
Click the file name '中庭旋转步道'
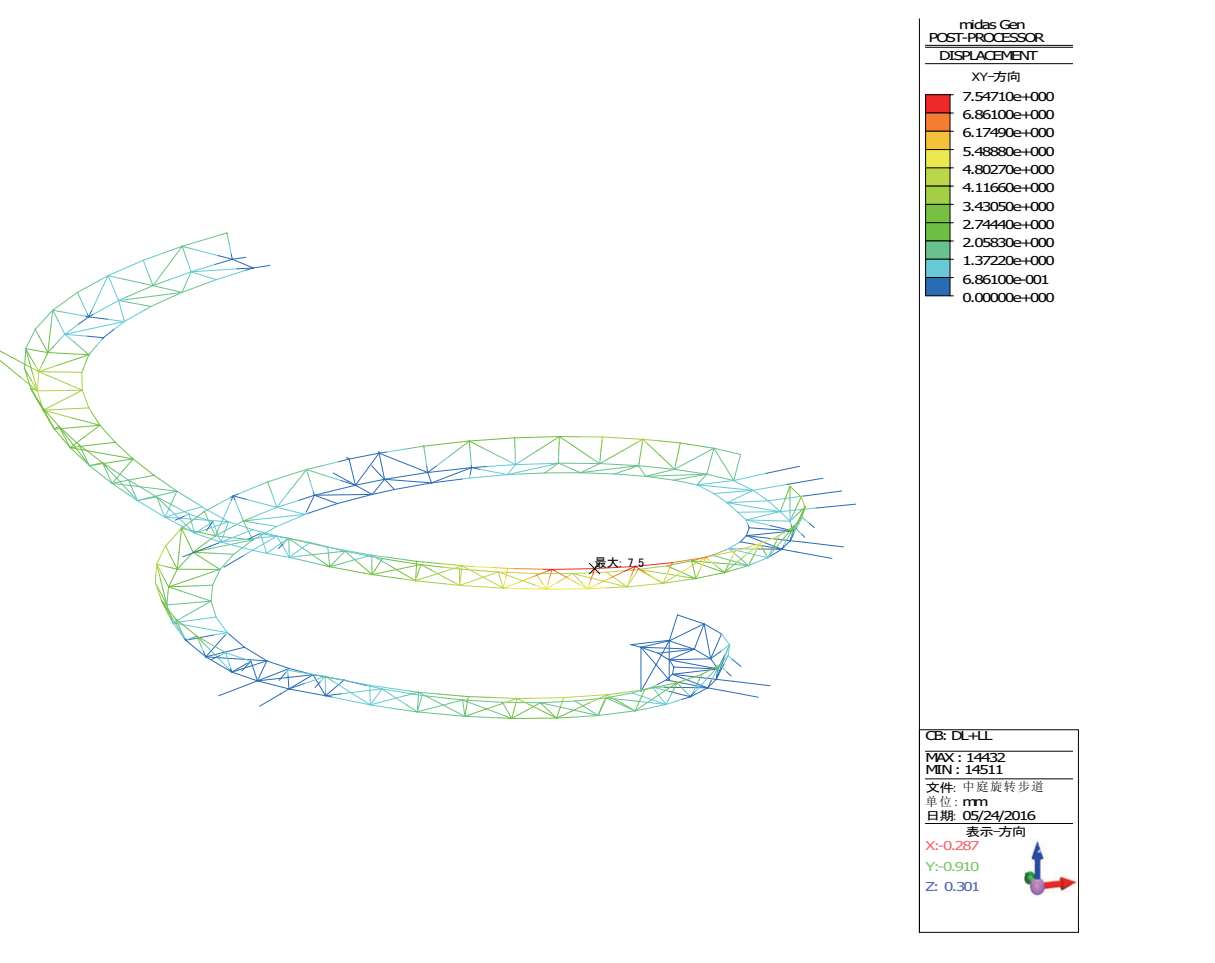[x=1003, y=787]
